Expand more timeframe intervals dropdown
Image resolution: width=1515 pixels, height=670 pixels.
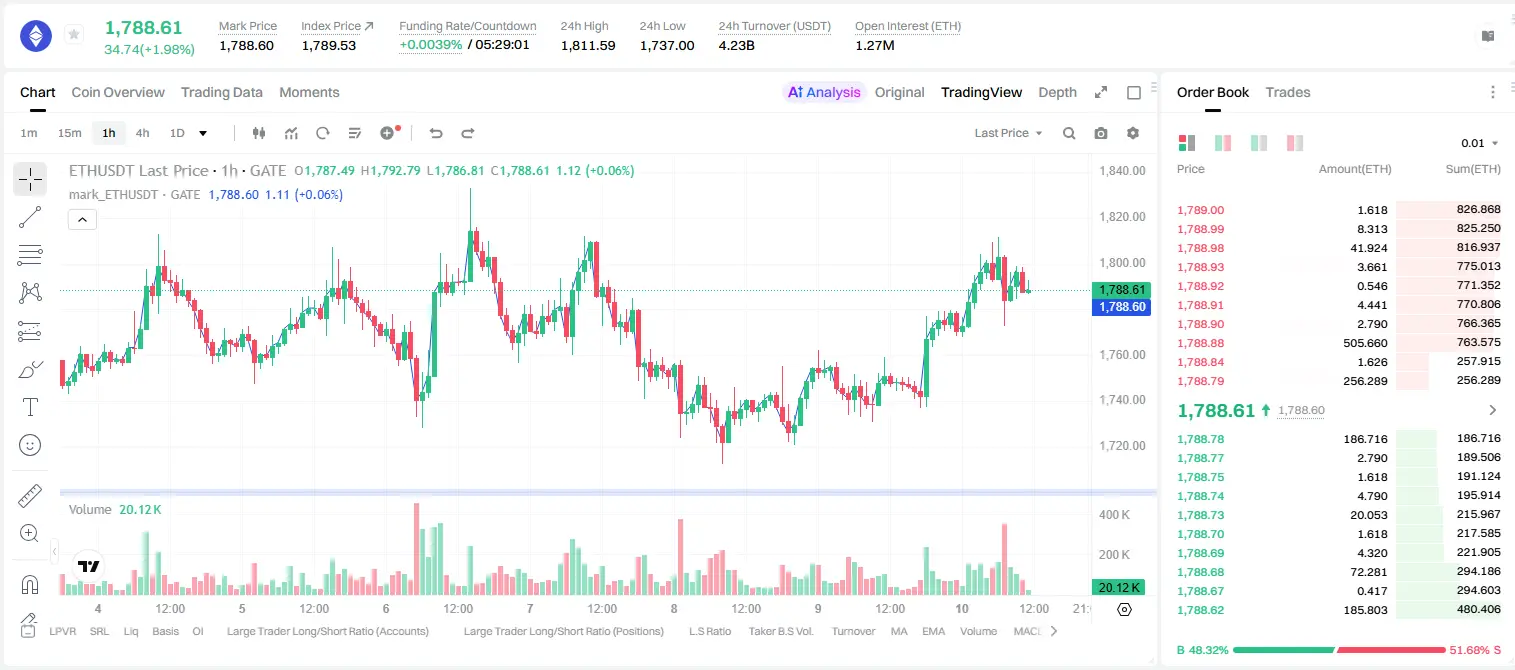[203, 133]
